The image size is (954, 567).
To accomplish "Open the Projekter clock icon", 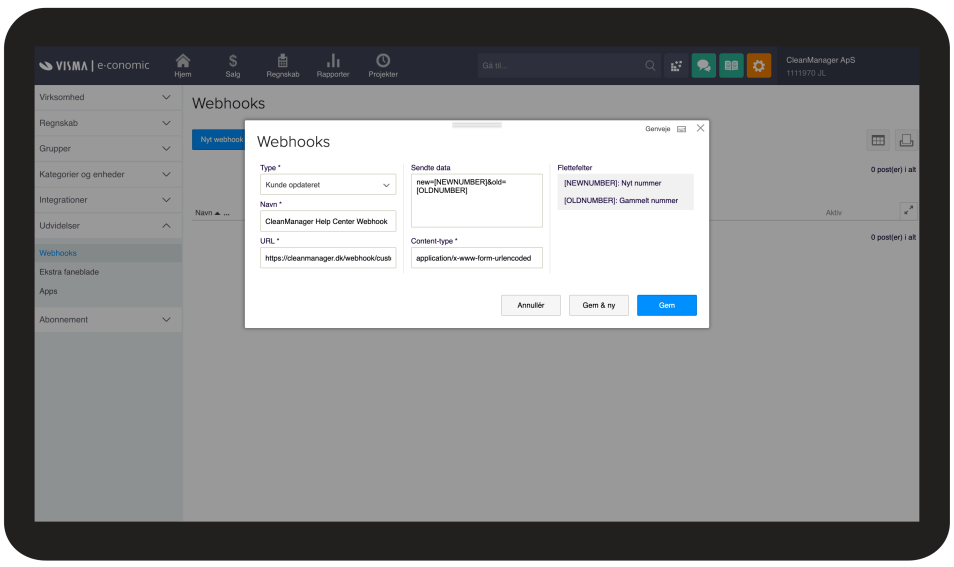I will (383, 63).
